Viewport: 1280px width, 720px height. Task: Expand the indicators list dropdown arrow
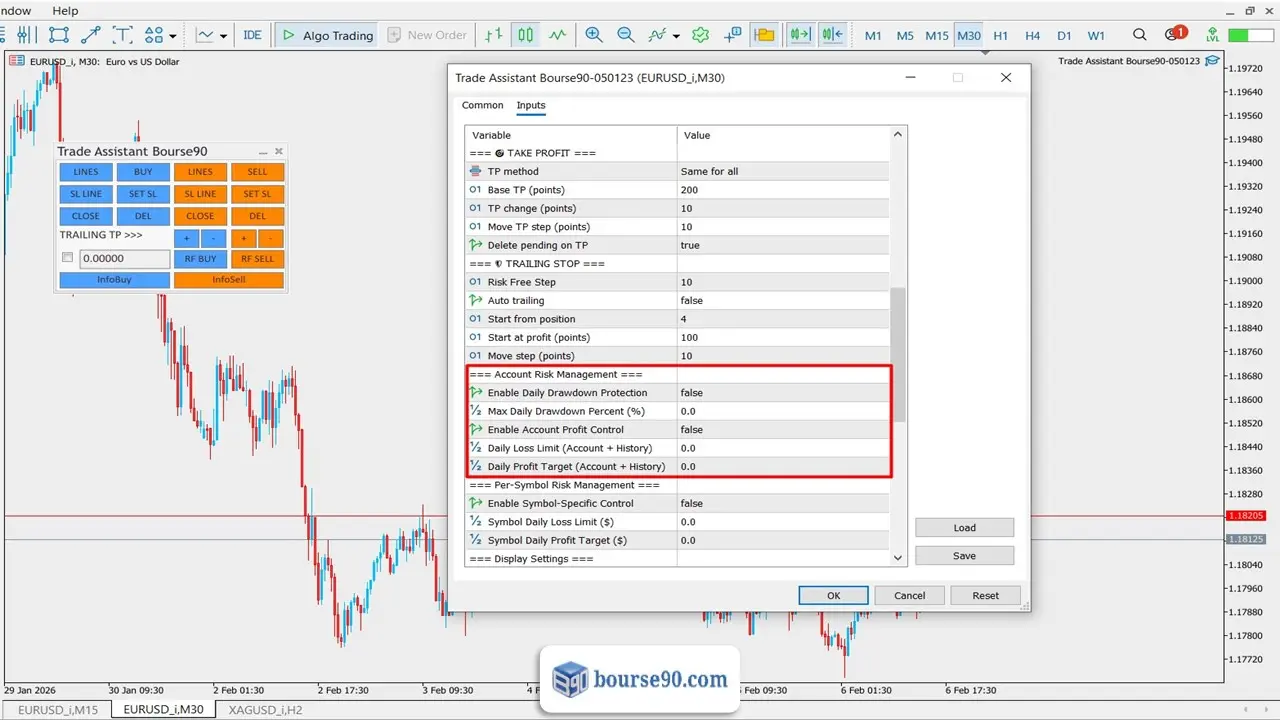676,36
